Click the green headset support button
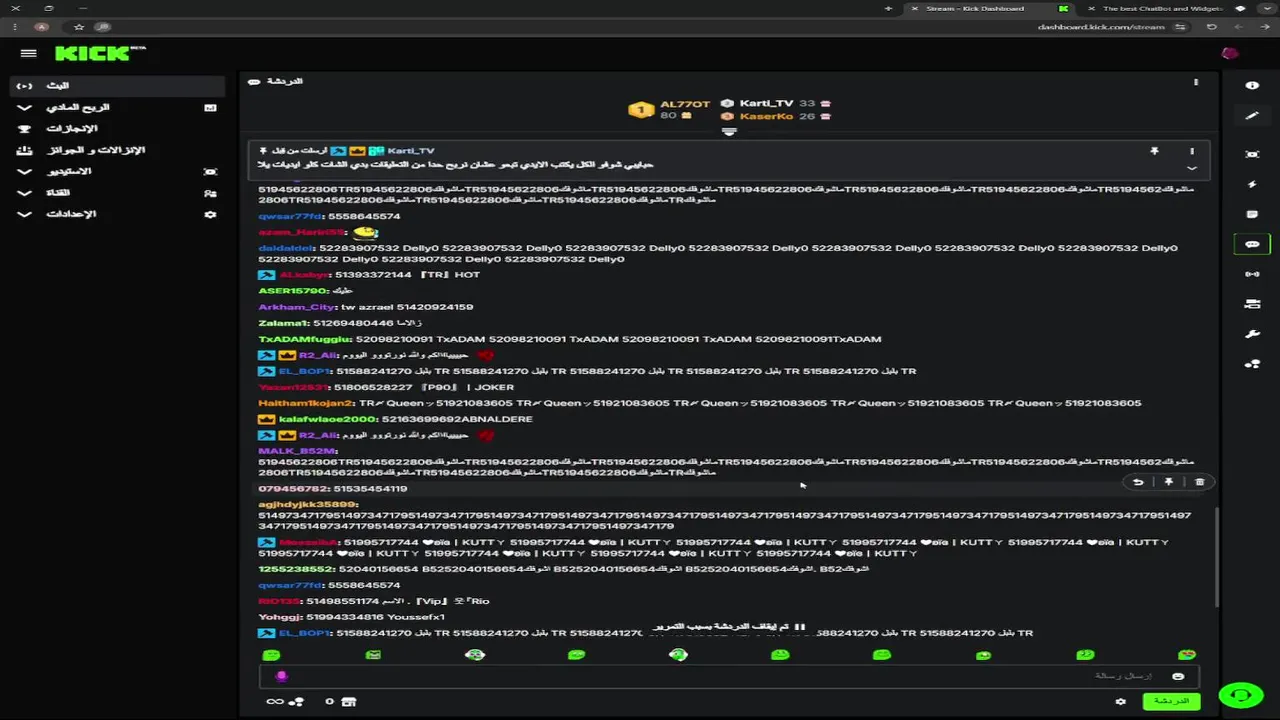Viewport: 1280px width, 720px height. [x=1241, y=695]
